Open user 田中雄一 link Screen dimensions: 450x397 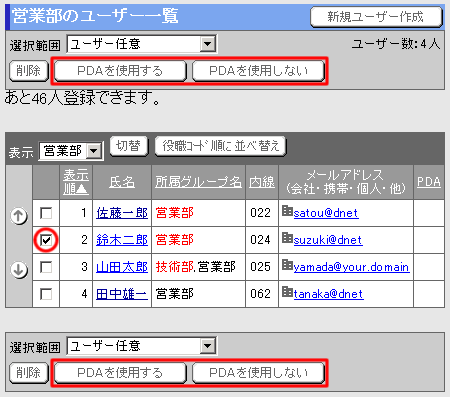pos(122,294)
